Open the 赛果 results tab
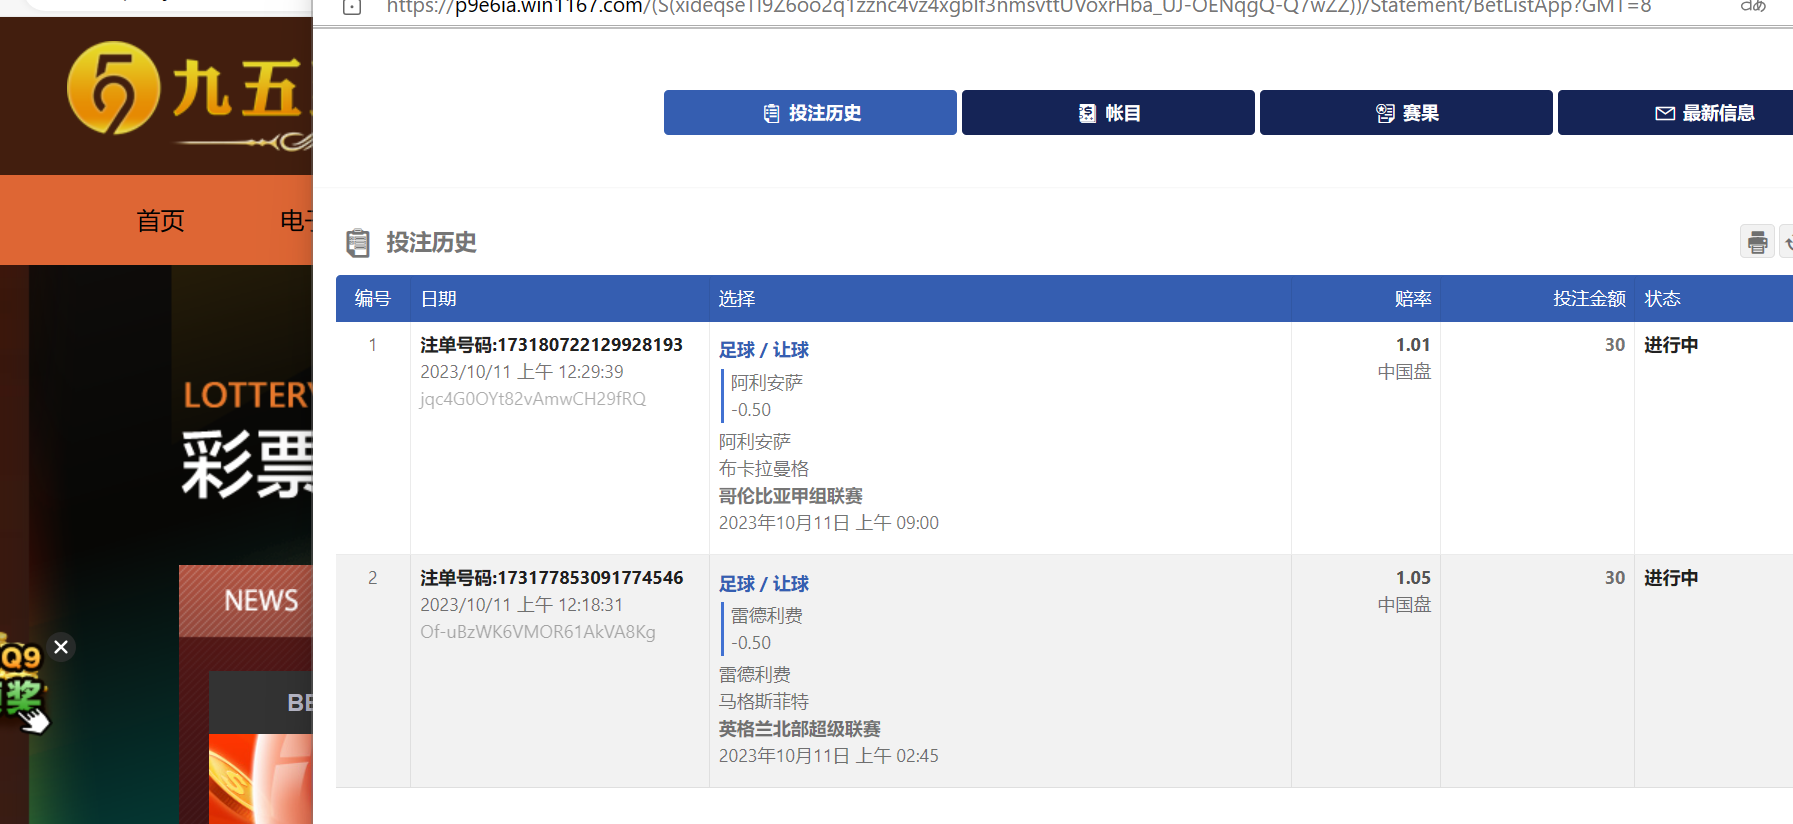The width and height of the screenshot is (1793, 824). (1406, 113)
